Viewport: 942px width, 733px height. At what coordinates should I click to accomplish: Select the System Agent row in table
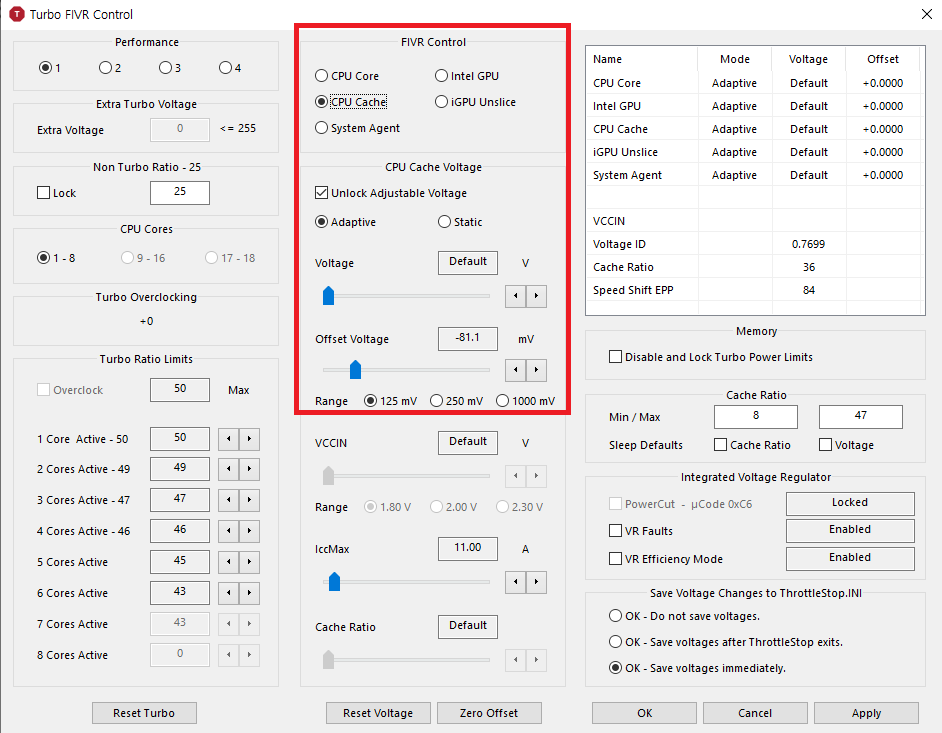coord(755,175)
